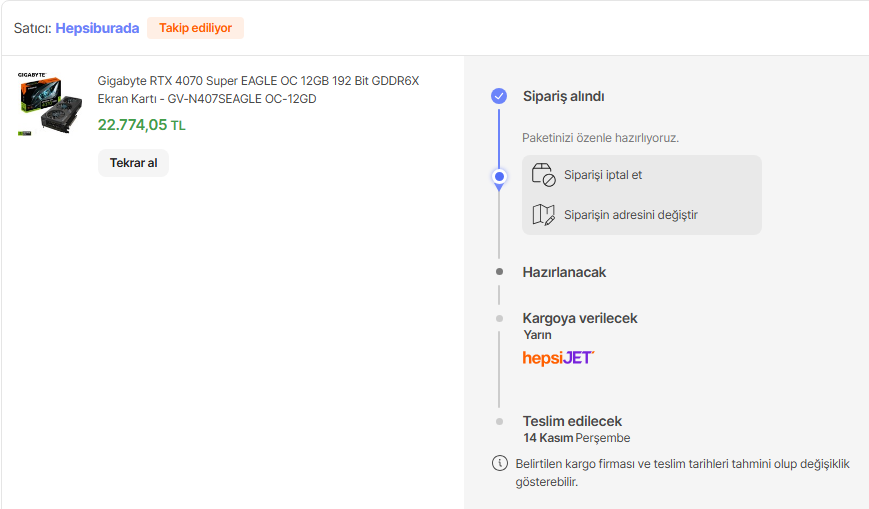Click the Sipariş alındı checkmark icon
This screenshot has height=509, width=869.
pyautogui.click(x=499, y=96)
